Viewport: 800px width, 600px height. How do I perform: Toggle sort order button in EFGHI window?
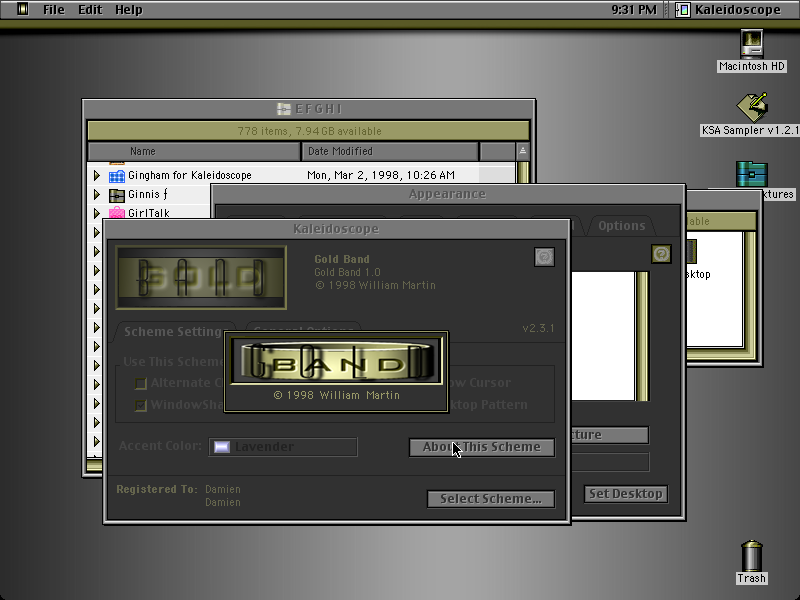(522, 151)
